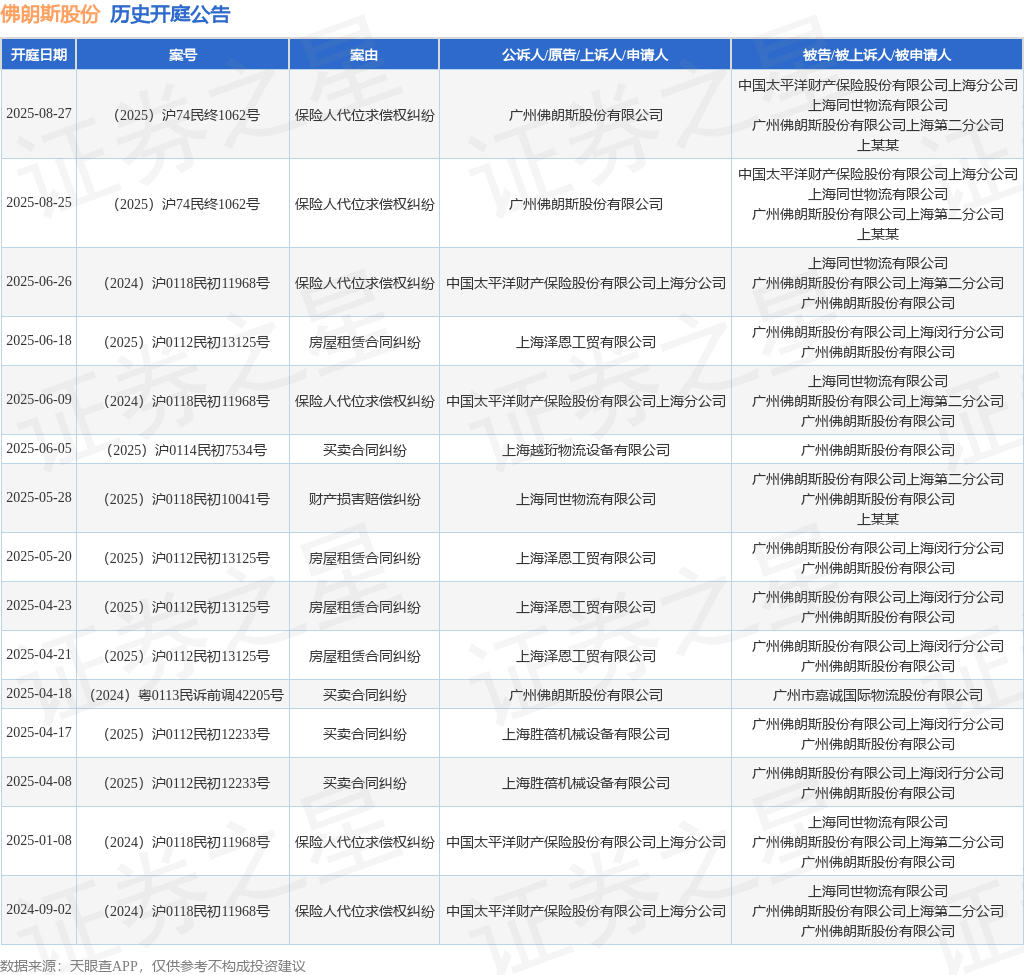The width and height of the screenshot is (1024, 975).
Task: Click 上海第二分公司 defendant in 2025-06-09 row
Action: point(878,401)
